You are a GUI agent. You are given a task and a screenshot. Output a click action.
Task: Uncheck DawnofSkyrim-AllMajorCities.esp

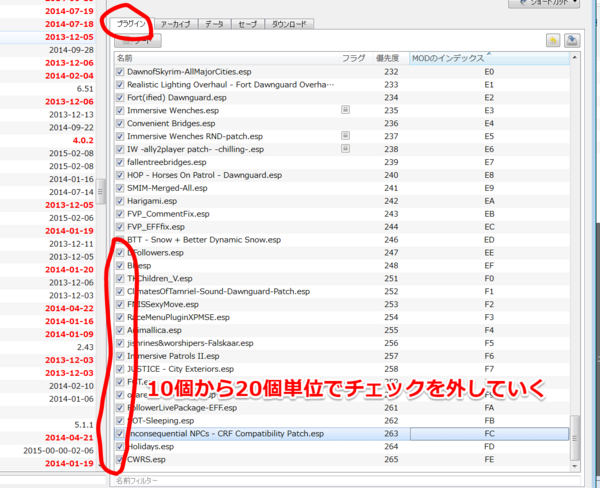pyautogui.click(x=120, y=72)
